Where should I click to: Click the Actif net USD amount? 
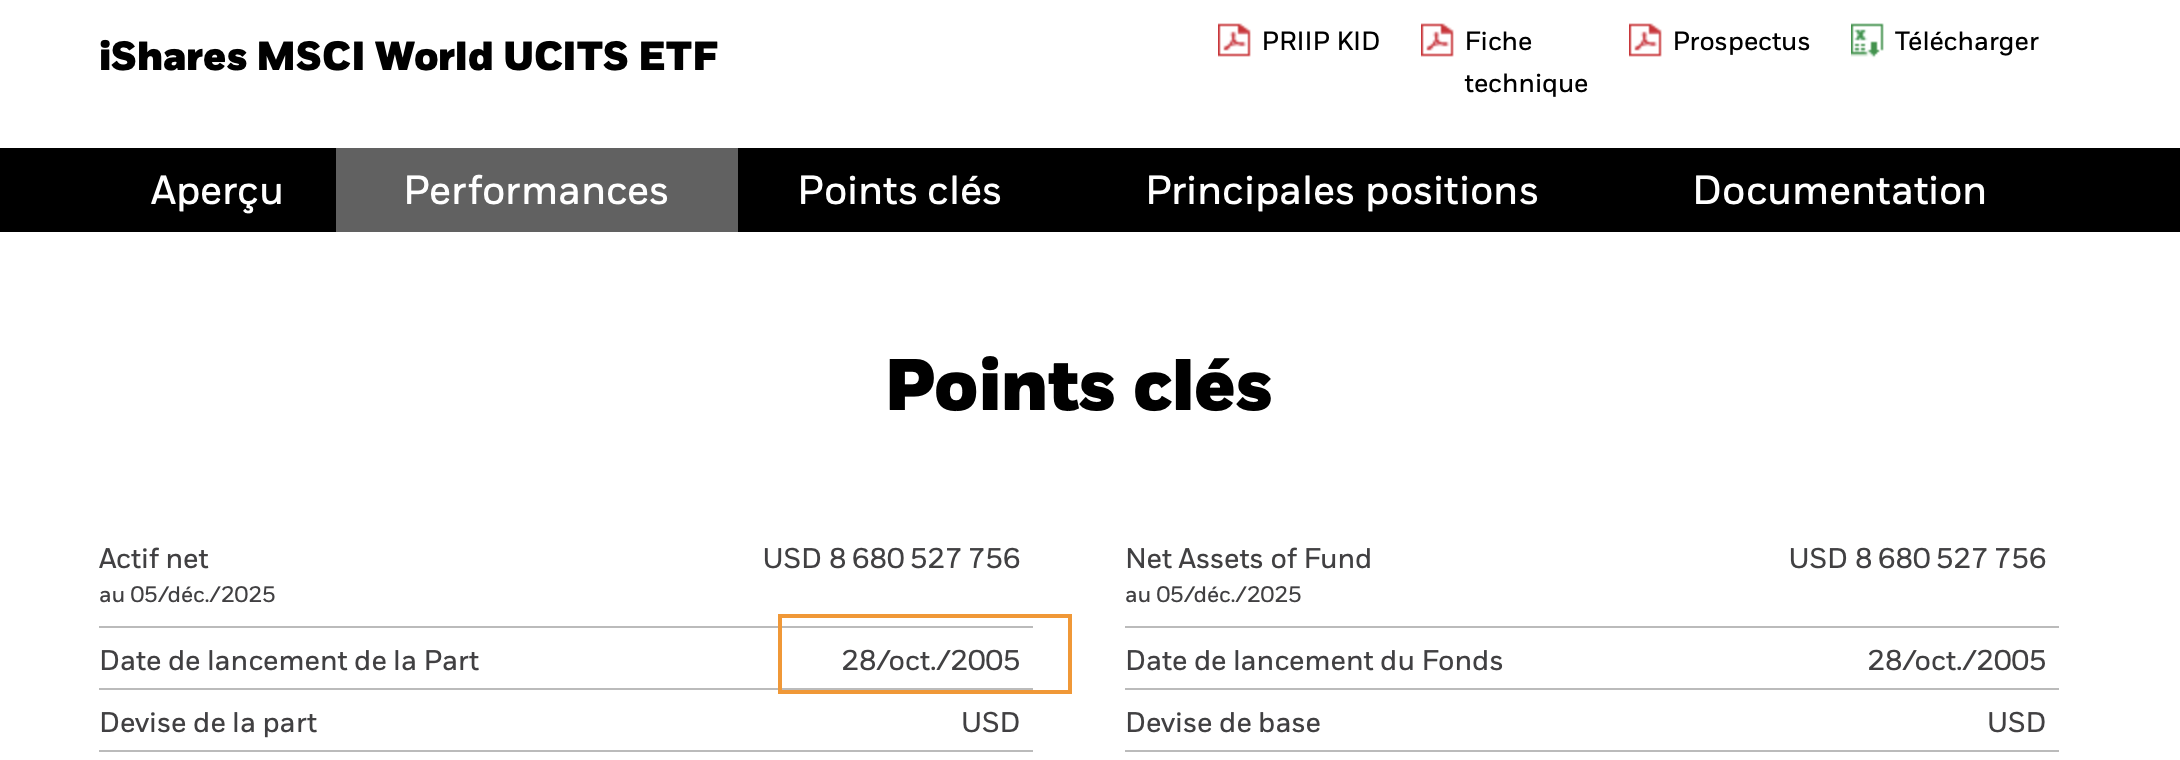click(891, 558)
